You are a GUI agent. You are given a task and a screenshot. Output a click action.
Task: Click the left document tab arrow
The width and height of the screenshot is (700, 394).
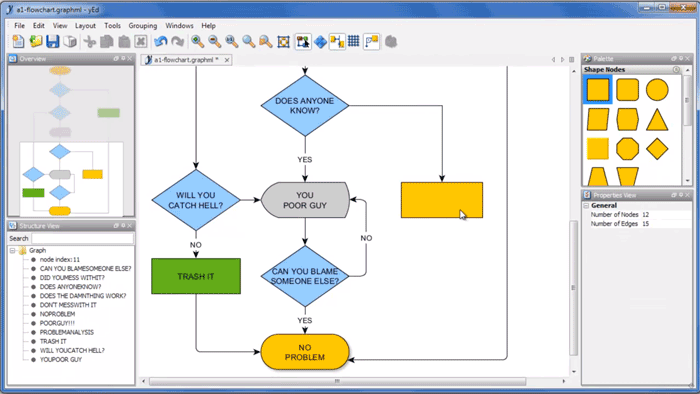(554, 59)
